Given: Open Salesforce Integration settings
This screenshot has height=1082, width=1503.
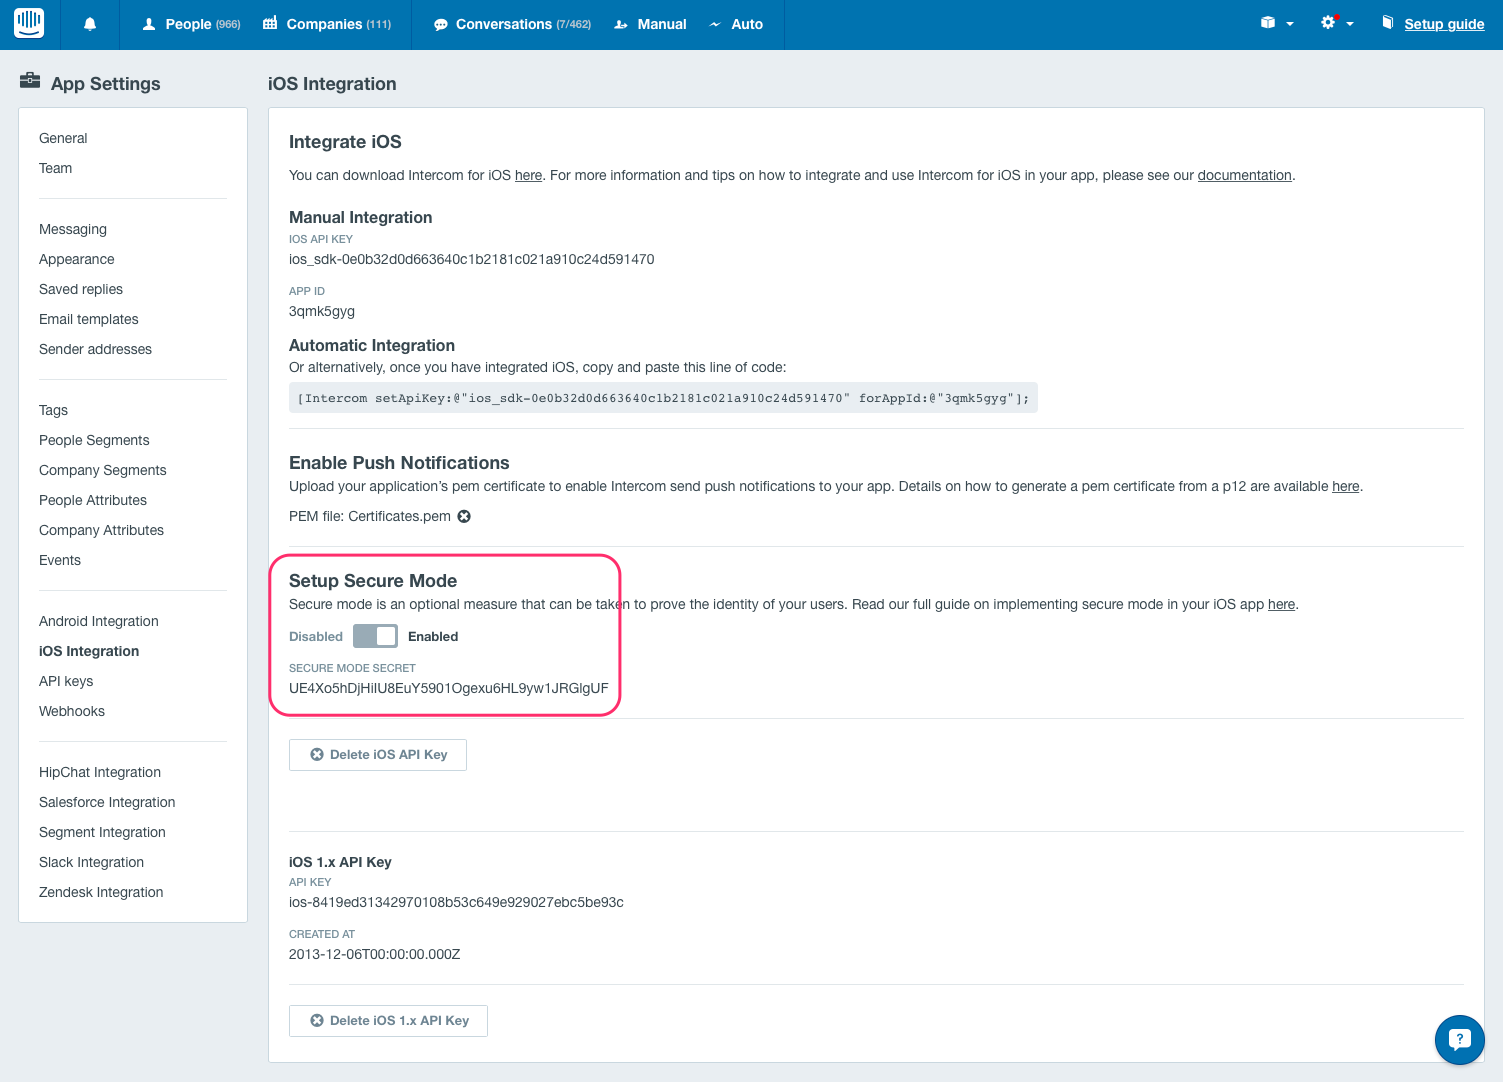Looking at the screenshot, I should point(107,802).
